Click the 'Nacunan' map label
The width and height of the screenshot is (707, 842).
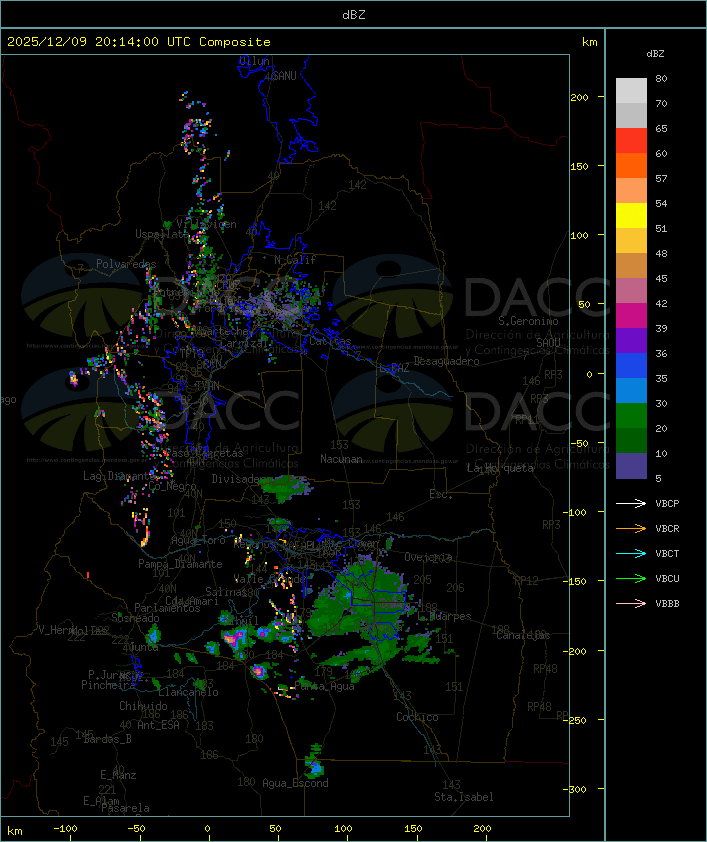pyautogui.click(x=341, y=459)
